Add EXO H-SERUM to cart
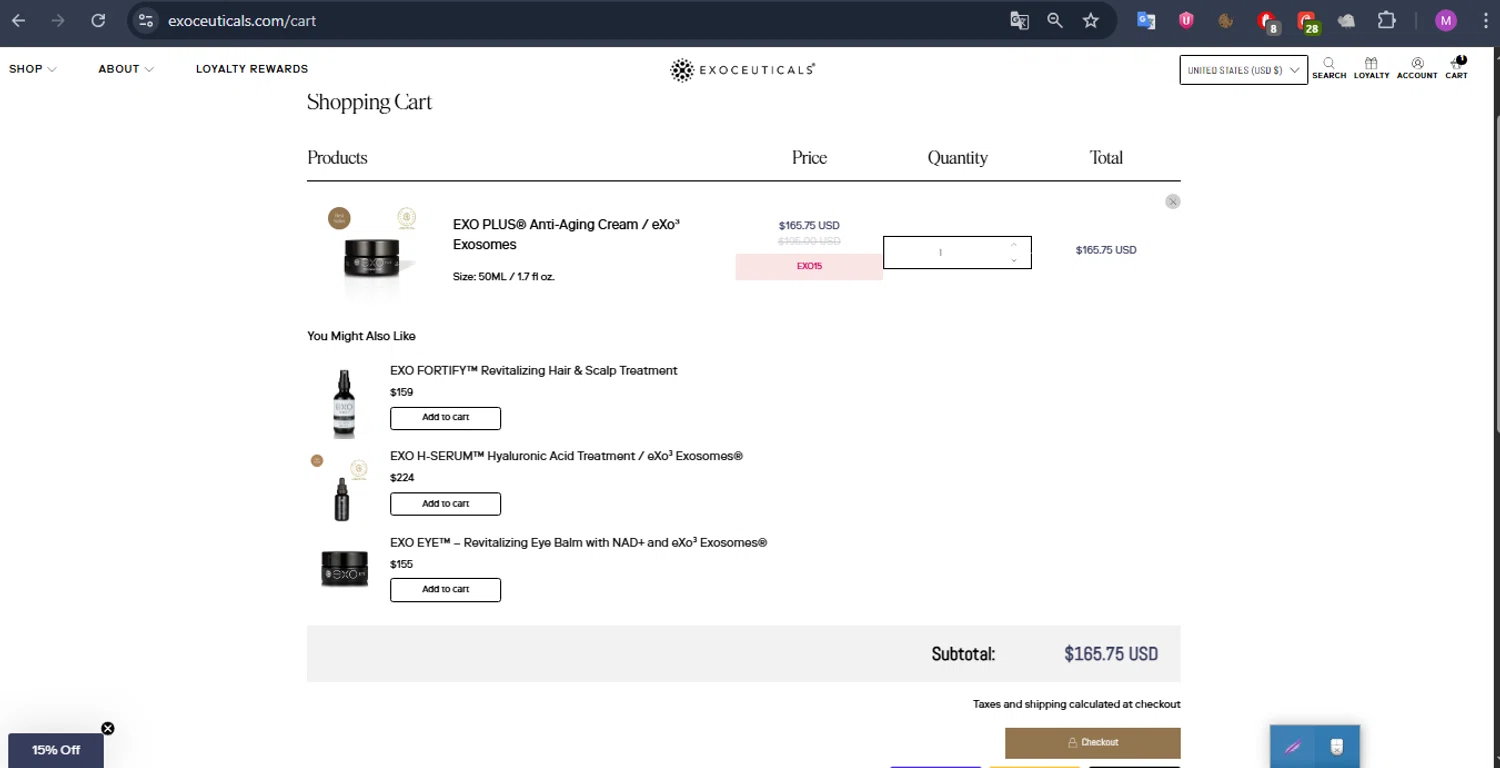This screenshot has height=768, width=1500. [x=445, y=504]
